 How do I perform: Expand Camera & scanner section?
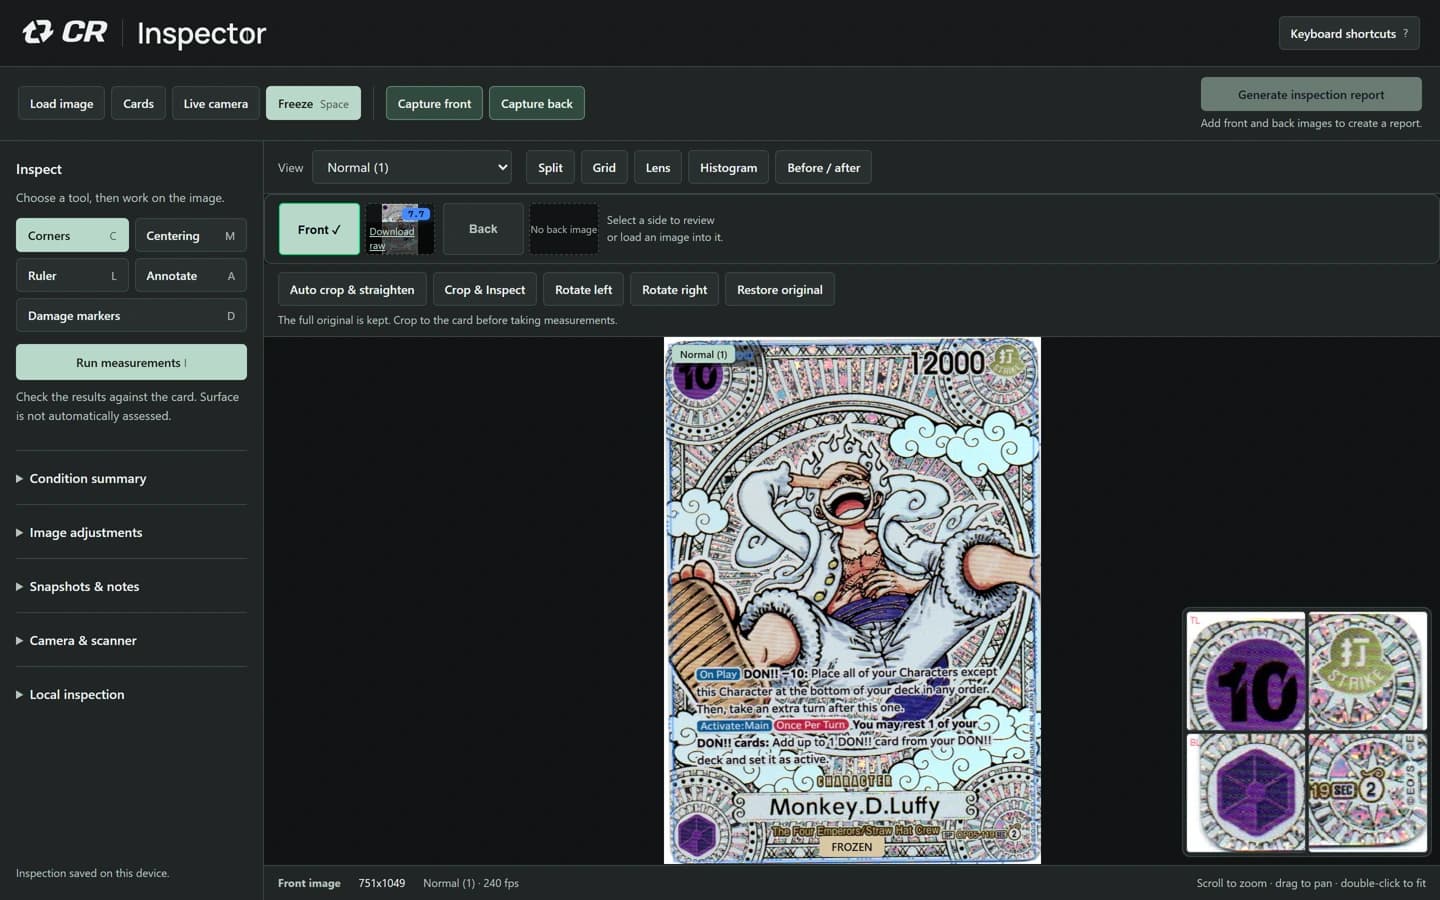click(x=131, y=640)
